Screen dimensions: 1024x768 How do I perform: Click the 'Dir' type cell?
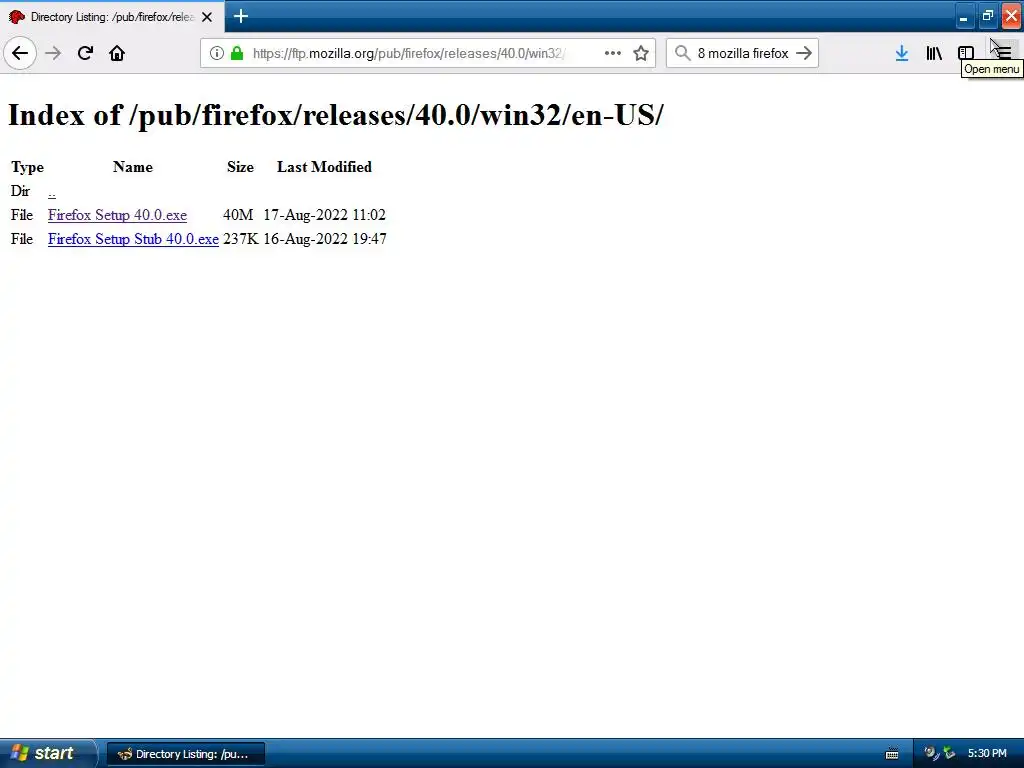tap(20, 191)
